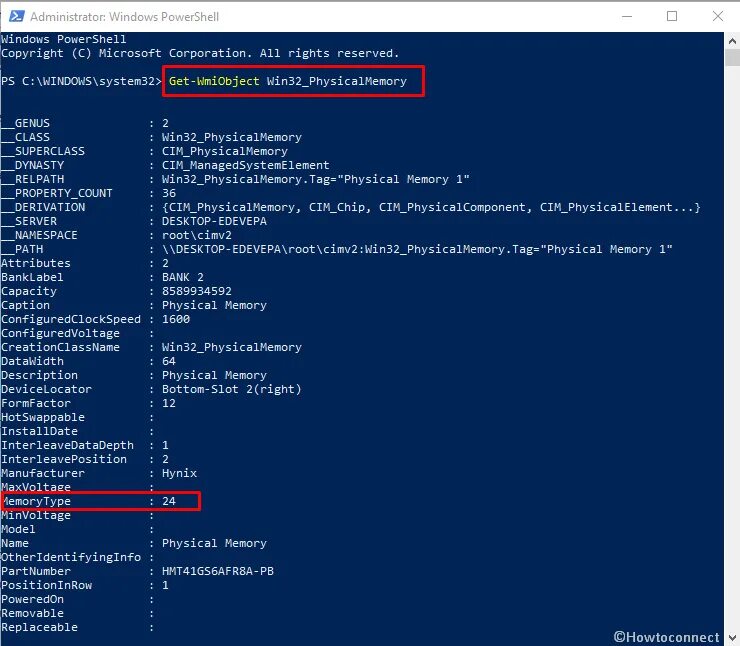The width and height of the screenshot is (740, 646).
Task: Click the PoweredOn property label
Action: coord(33,599)
